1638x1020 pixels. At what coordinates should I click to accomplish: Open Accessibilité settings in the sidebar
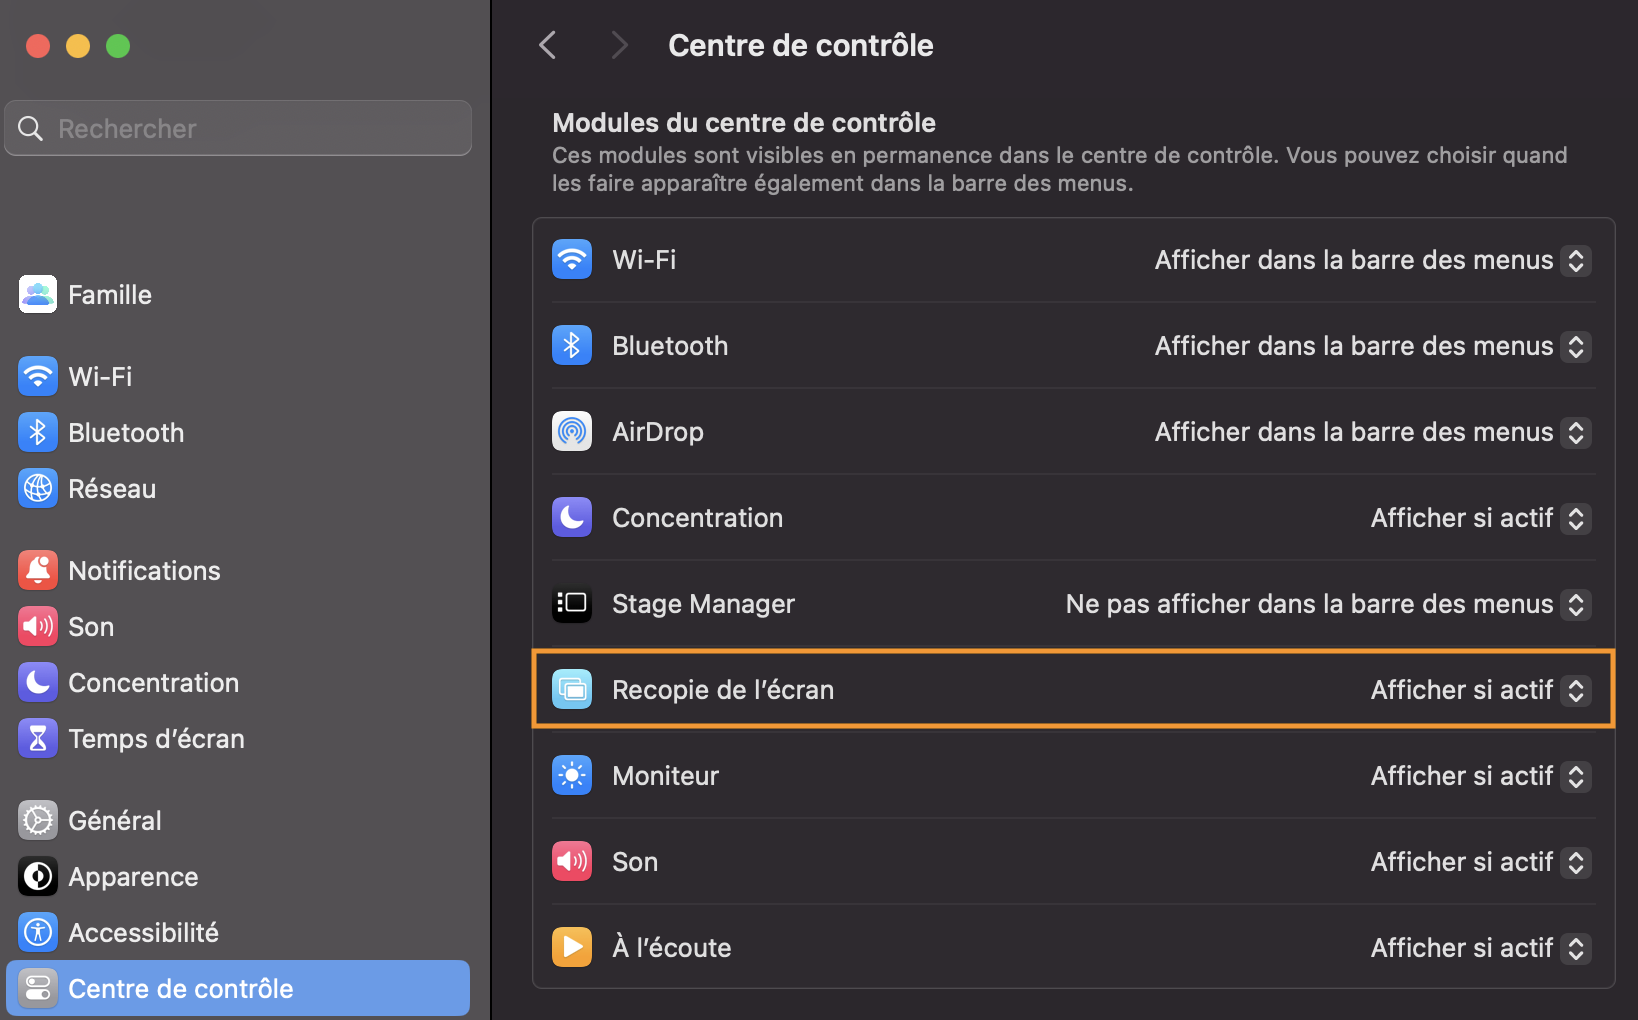click(143, 933)
